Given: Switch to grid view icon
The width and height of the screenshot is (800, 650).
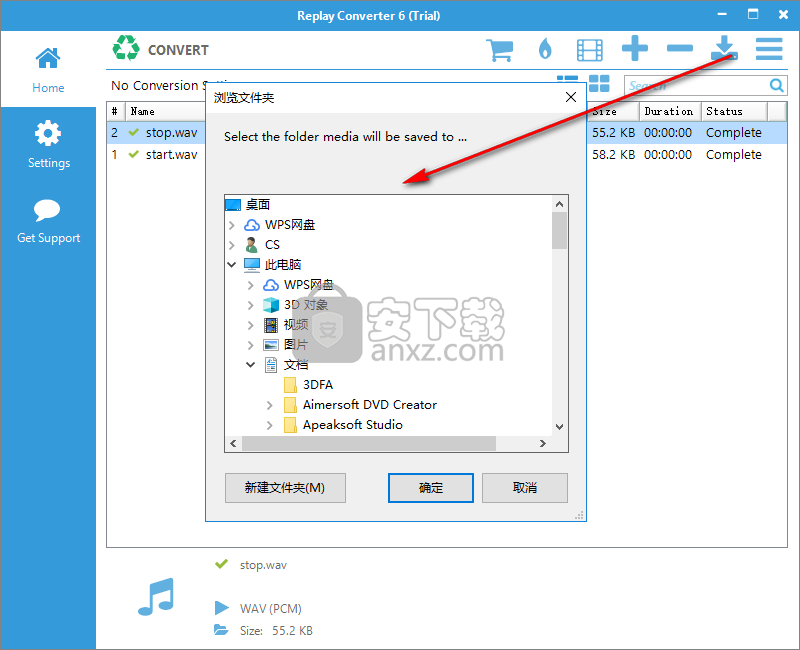Looking at the screenshot, I should point(599,84).
